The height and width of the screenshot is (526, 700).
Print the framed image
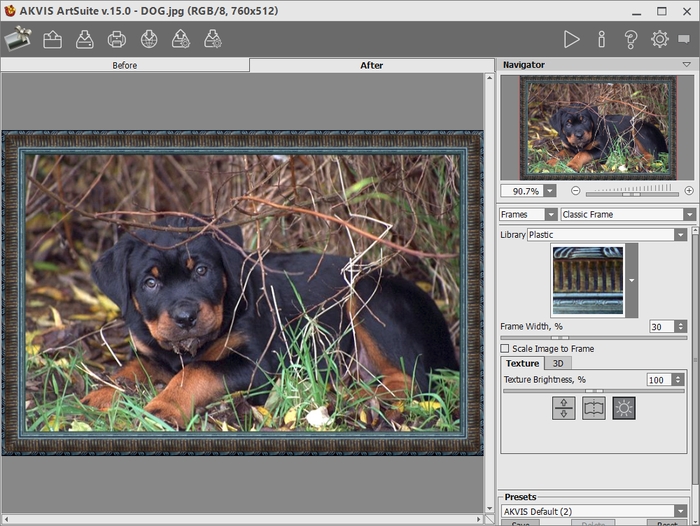[117, 39]
